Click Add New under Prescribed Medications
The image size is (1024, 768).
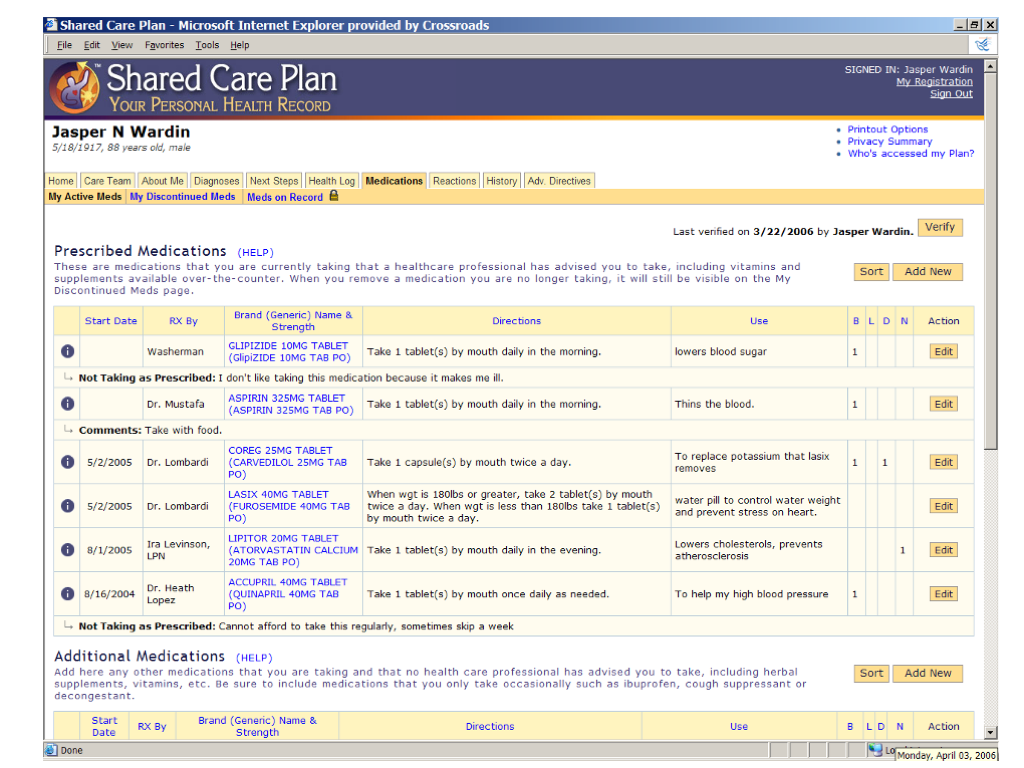927,272
